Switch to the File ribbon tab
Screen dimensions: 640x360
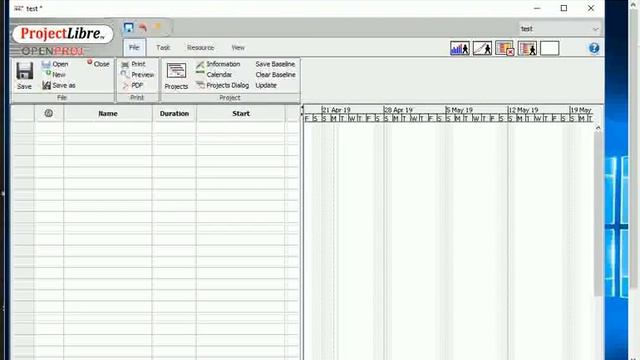[x=134, y=48]
